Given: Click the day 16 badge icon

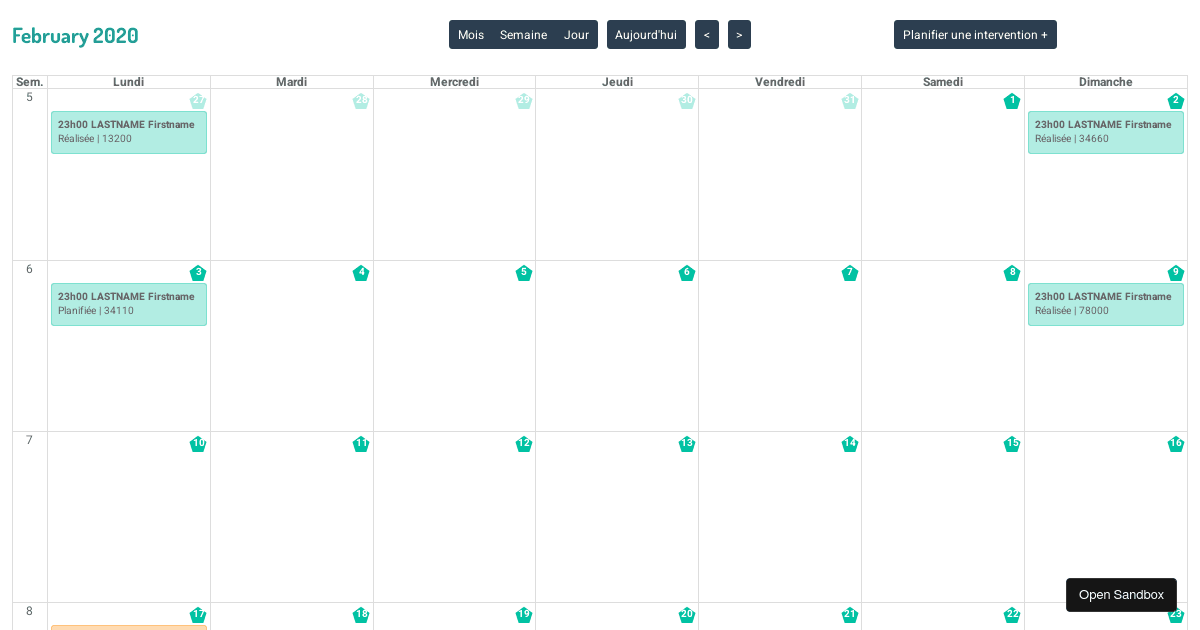Looking at the screenshot, I should (x=1176, y=444).
